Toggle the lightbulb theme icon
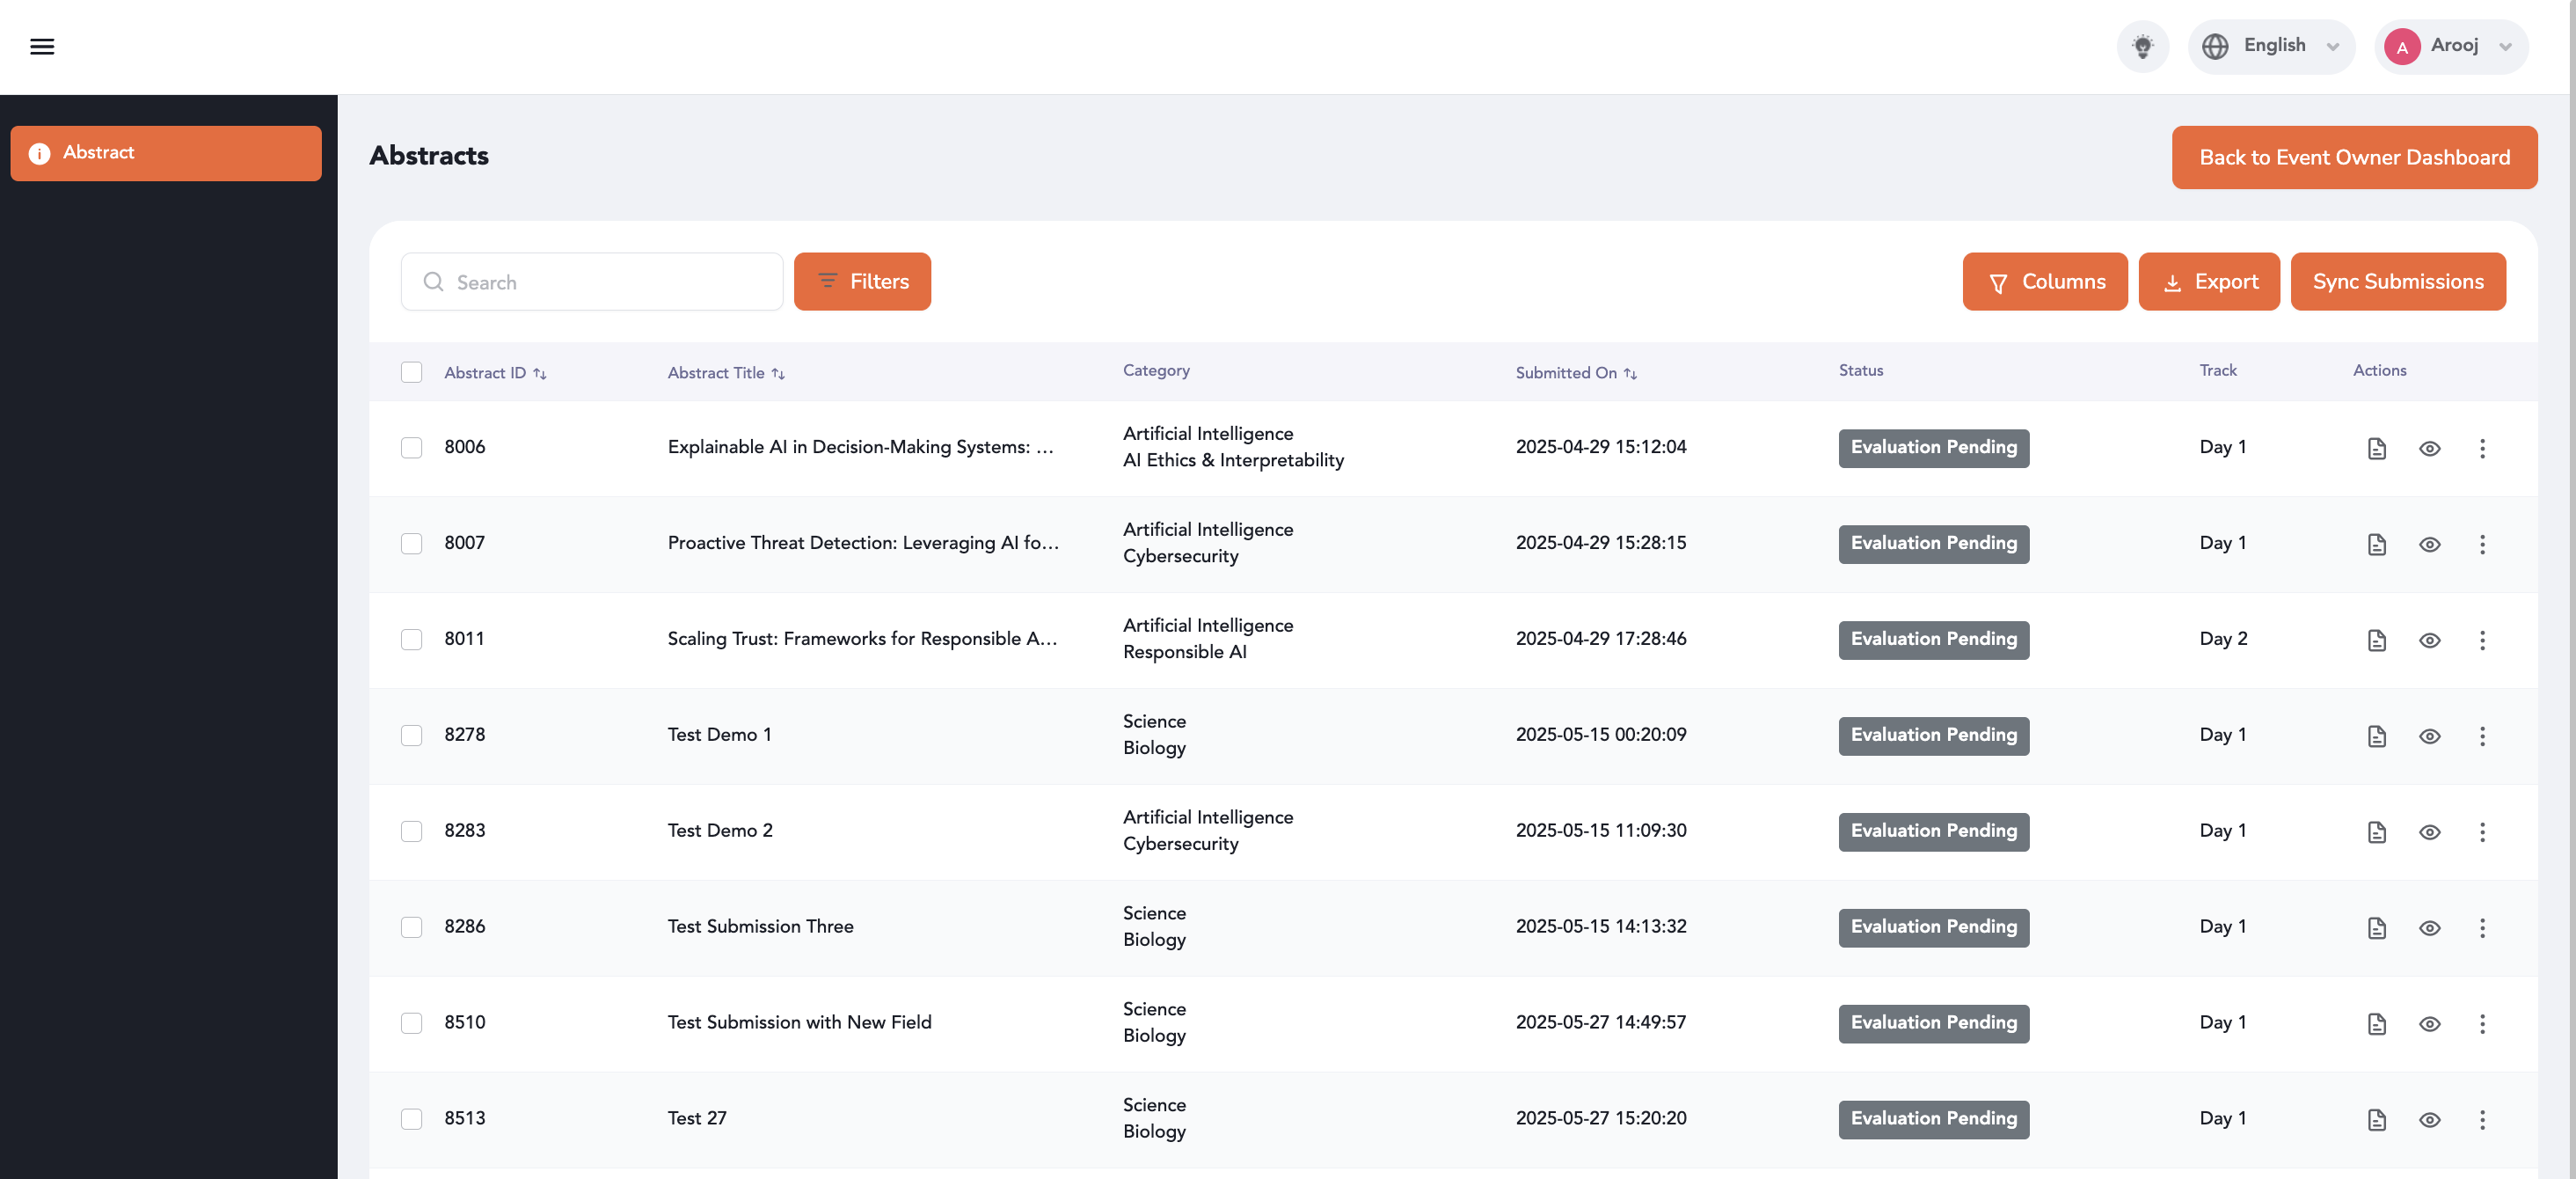This screenshot has height=1179, width=2576. pos(2142,46)
